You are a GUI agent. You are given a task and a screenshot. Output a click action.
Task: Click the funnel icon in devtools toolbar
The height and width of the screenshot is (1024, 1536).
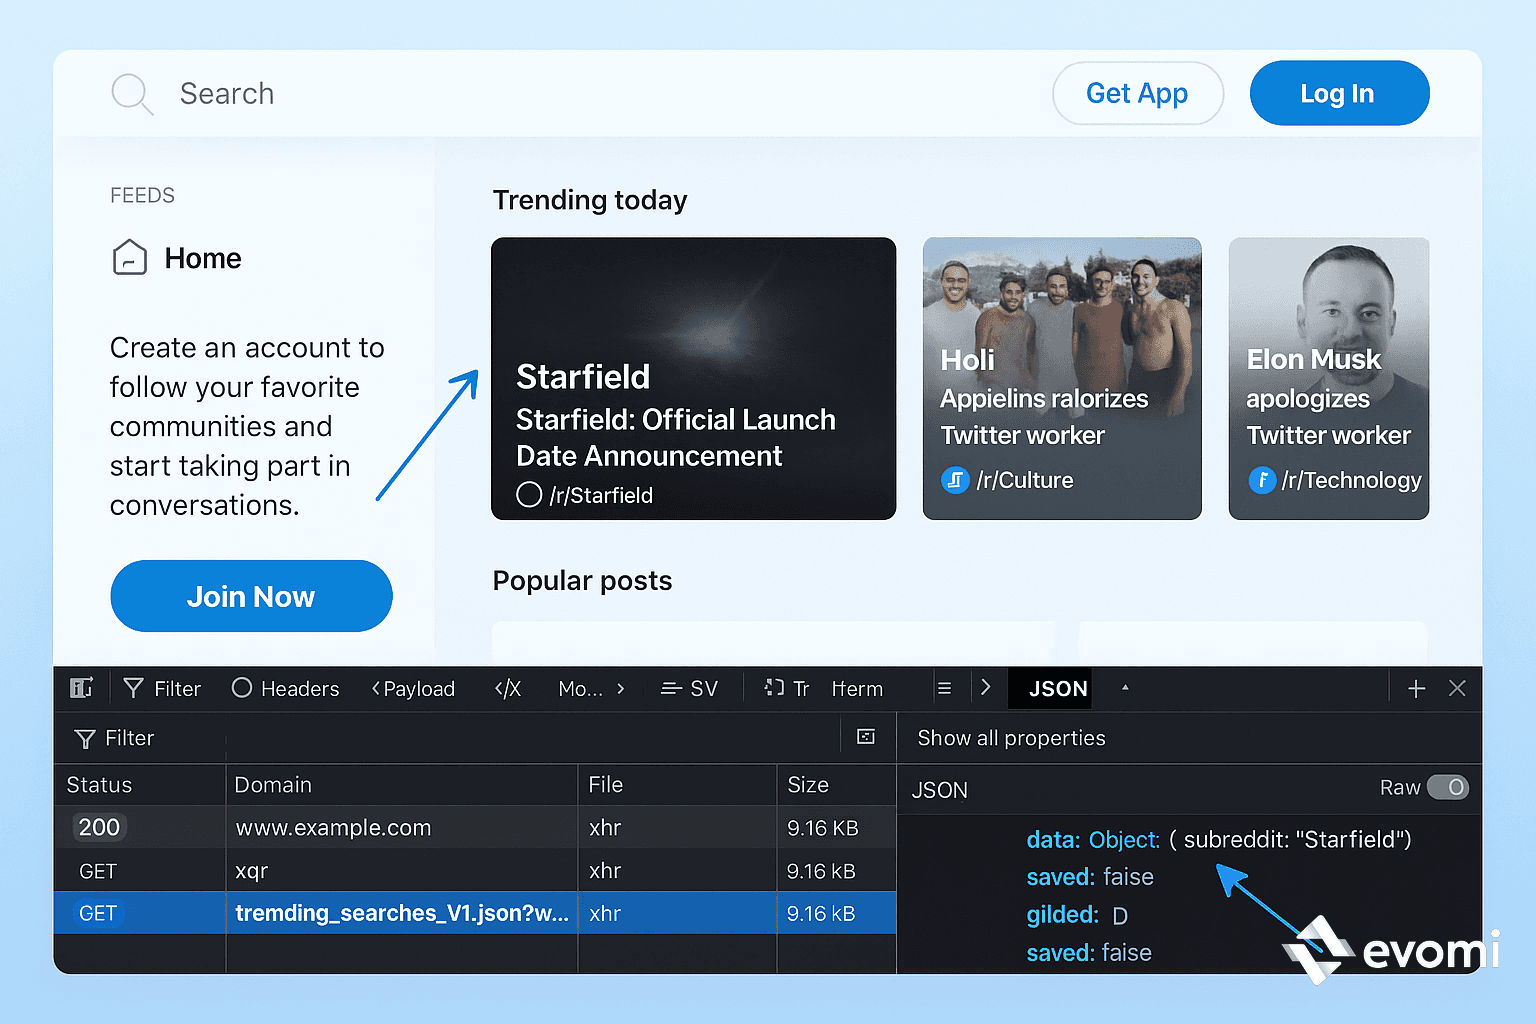133,688
